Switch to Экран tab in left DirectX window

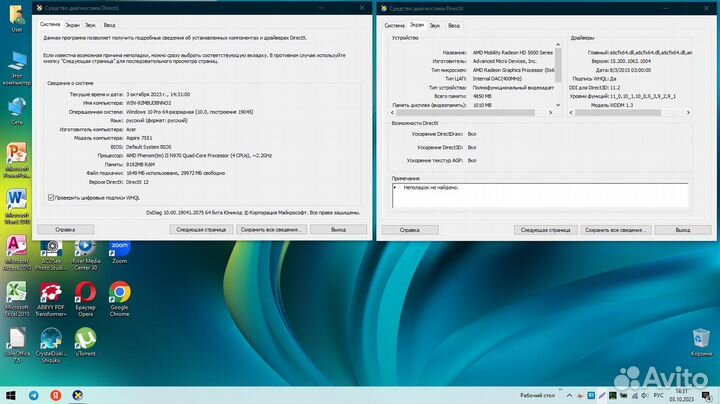[x=71, y=23]
